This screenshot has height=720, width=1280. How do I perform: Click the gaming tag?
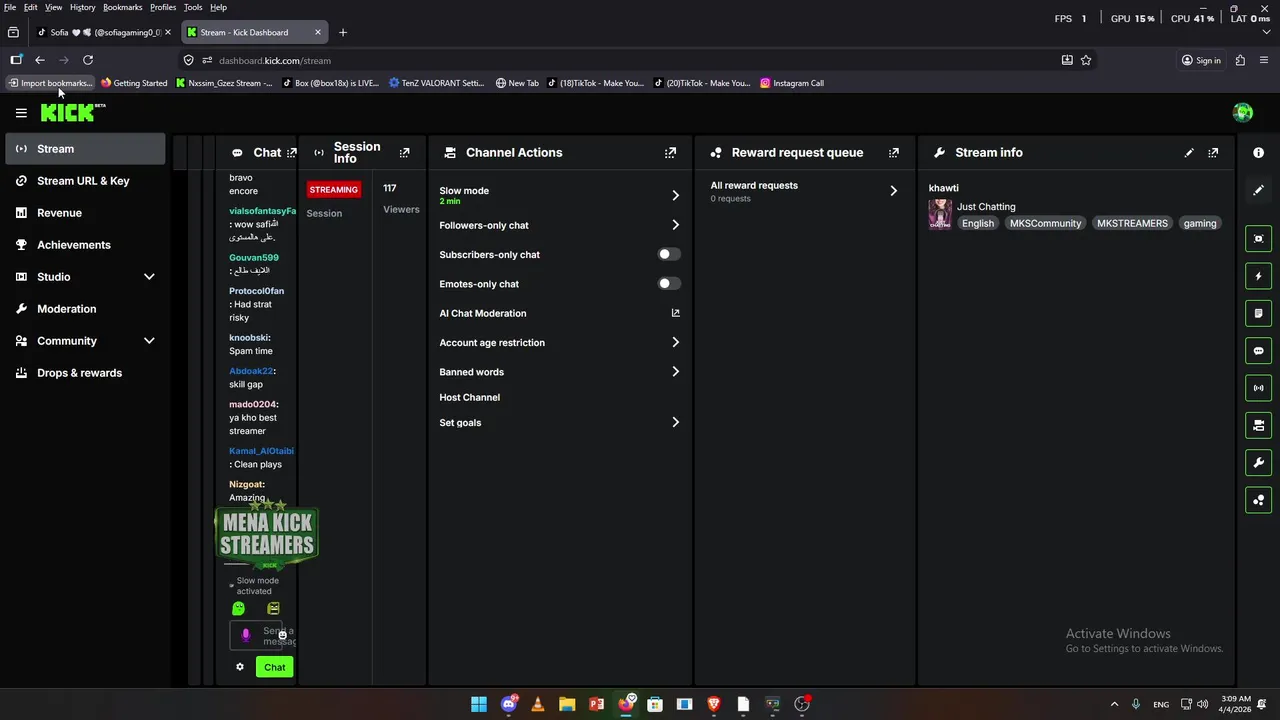click(1200, 223)
